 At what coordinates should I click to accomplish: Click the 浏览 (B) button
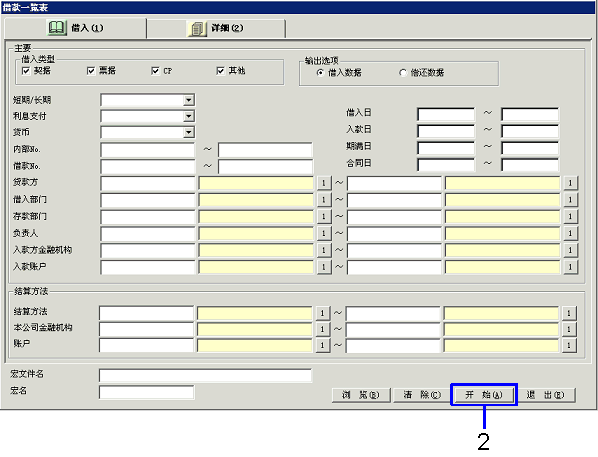[361, 395]
